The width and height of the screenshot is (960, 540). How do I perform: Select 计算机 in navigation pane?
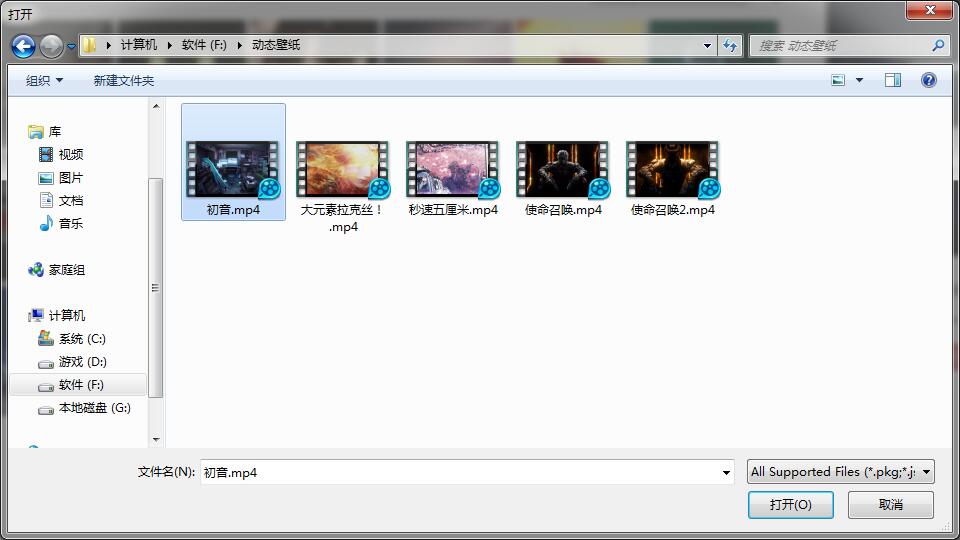click(x=67, y=315)
